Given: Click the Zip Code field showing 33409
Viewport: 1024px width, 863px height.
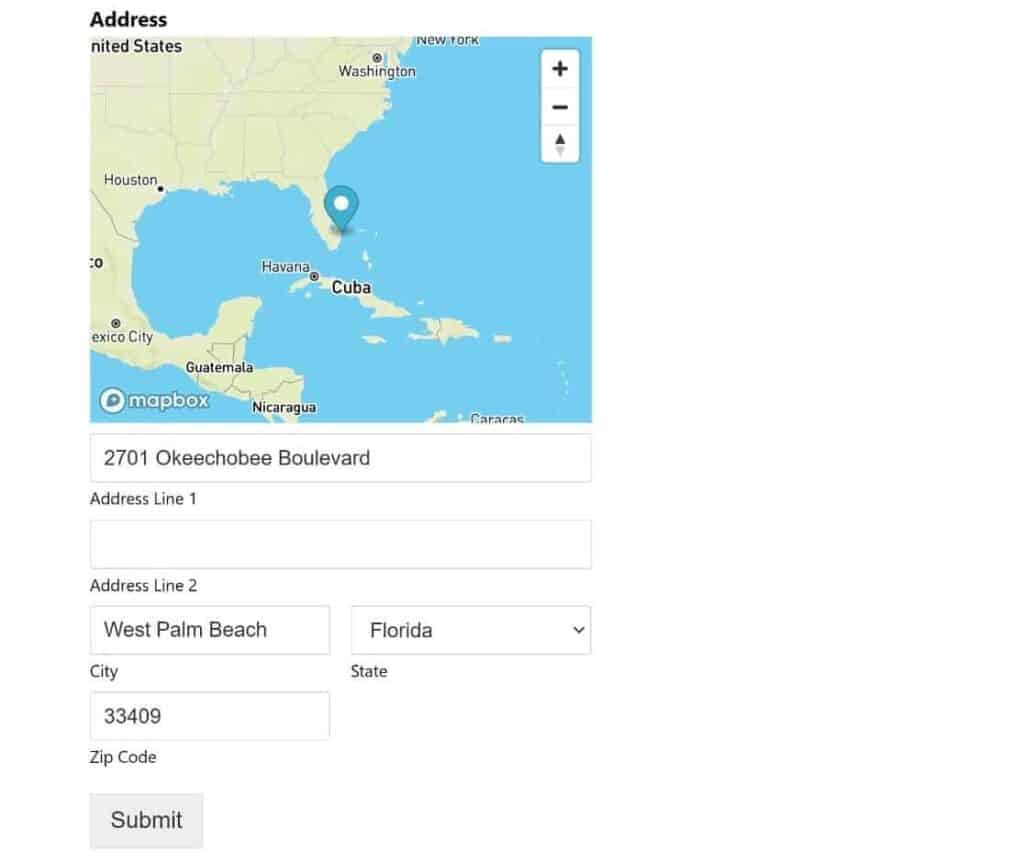Looking at the screenshot, I should pos(209,715).
